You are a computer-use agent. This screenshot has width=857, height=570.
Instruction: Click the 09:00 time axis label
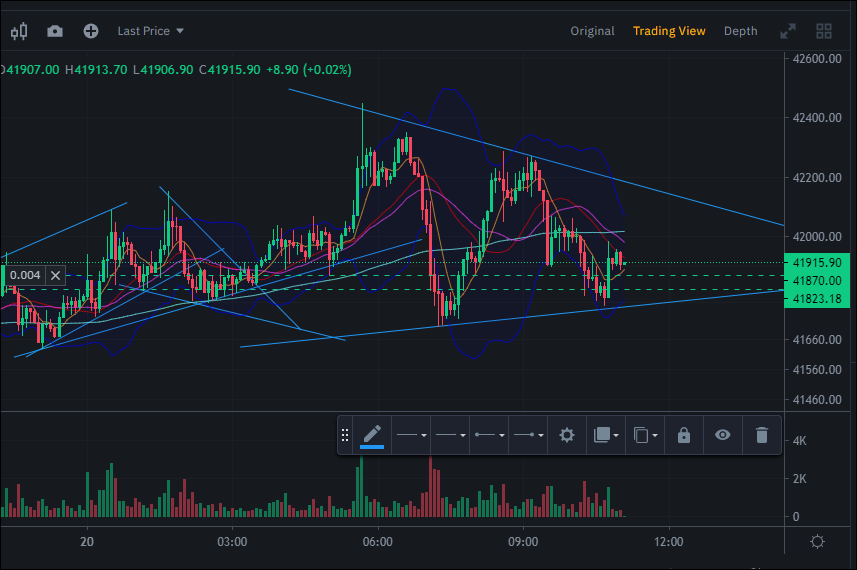(x=523, y=542)
